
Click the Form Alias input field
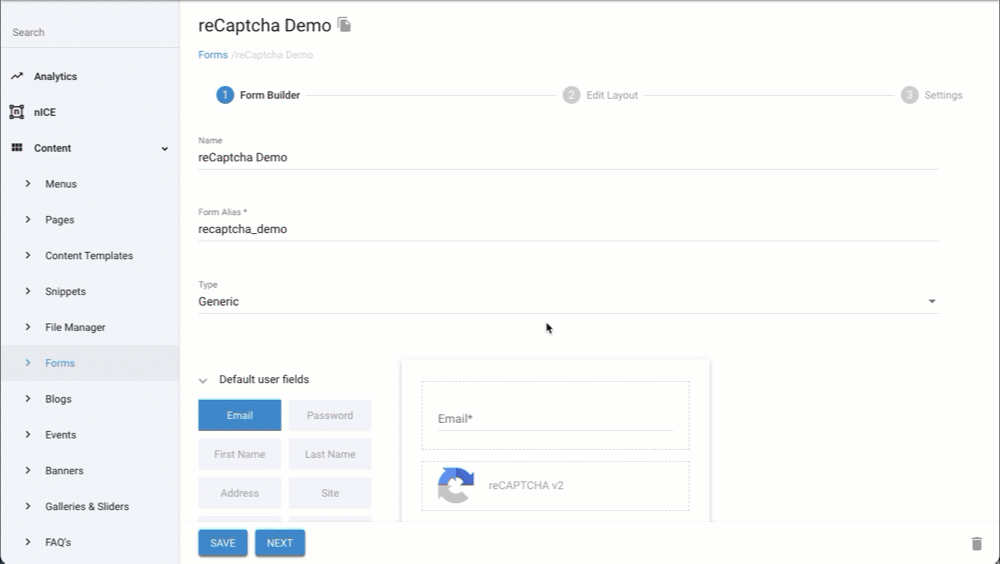(x=568, y=229)
